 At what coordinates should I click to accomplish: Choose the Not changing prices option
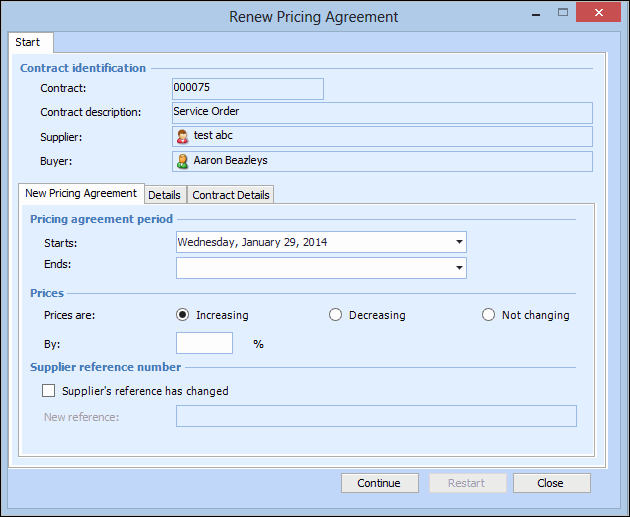click(x=489, y=315)
